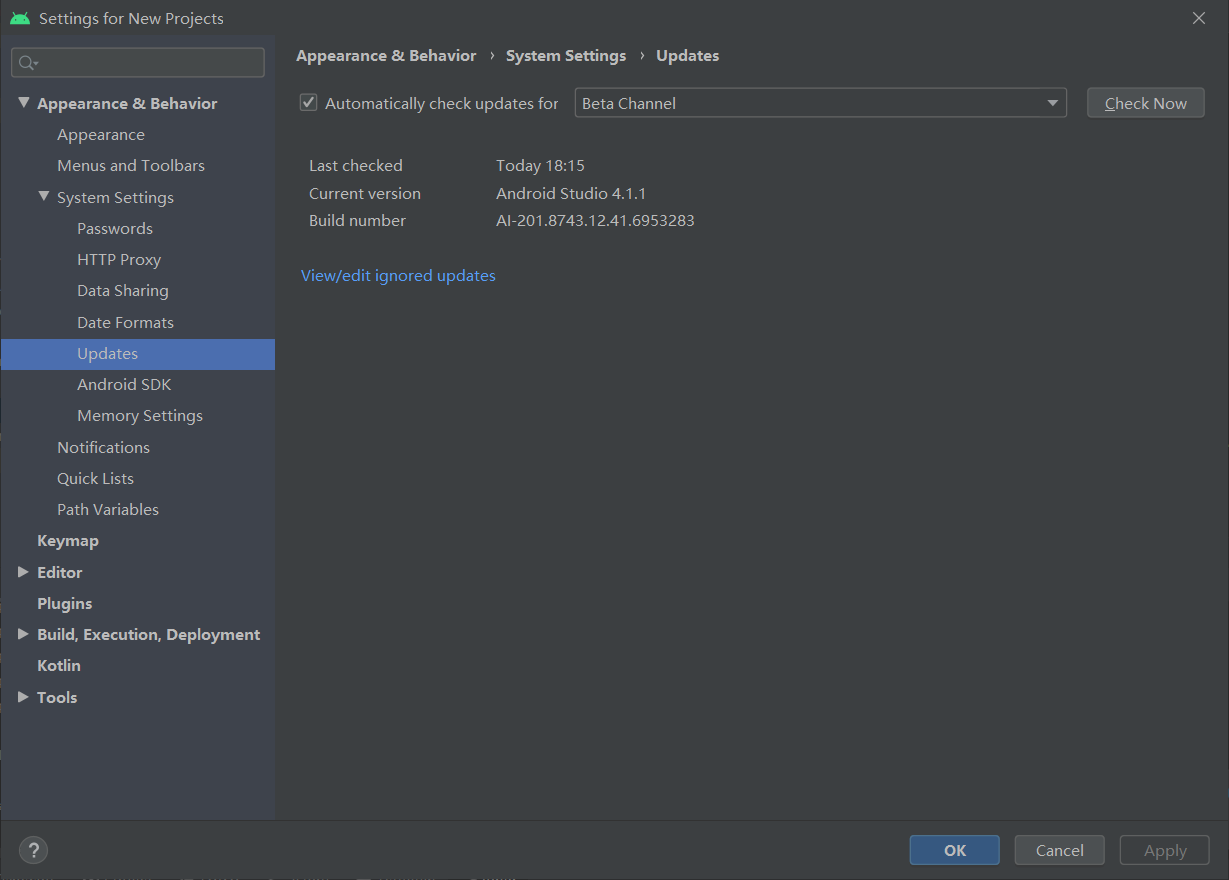Select the Keymap settings category
The width and height of the screenshot is (1229, 880).
coord(68,540)
